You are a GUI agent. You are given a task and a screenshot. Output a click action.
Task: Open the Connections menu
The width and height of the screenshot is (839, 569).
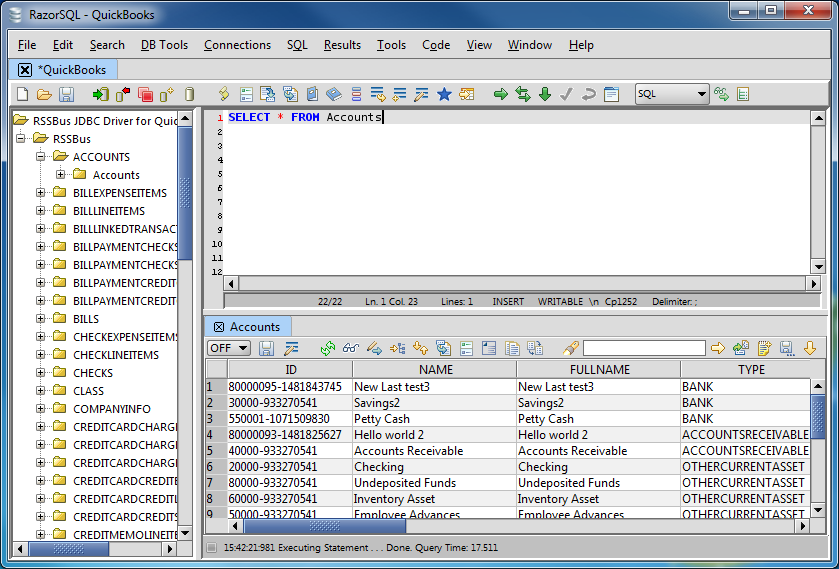pos(237,45)
